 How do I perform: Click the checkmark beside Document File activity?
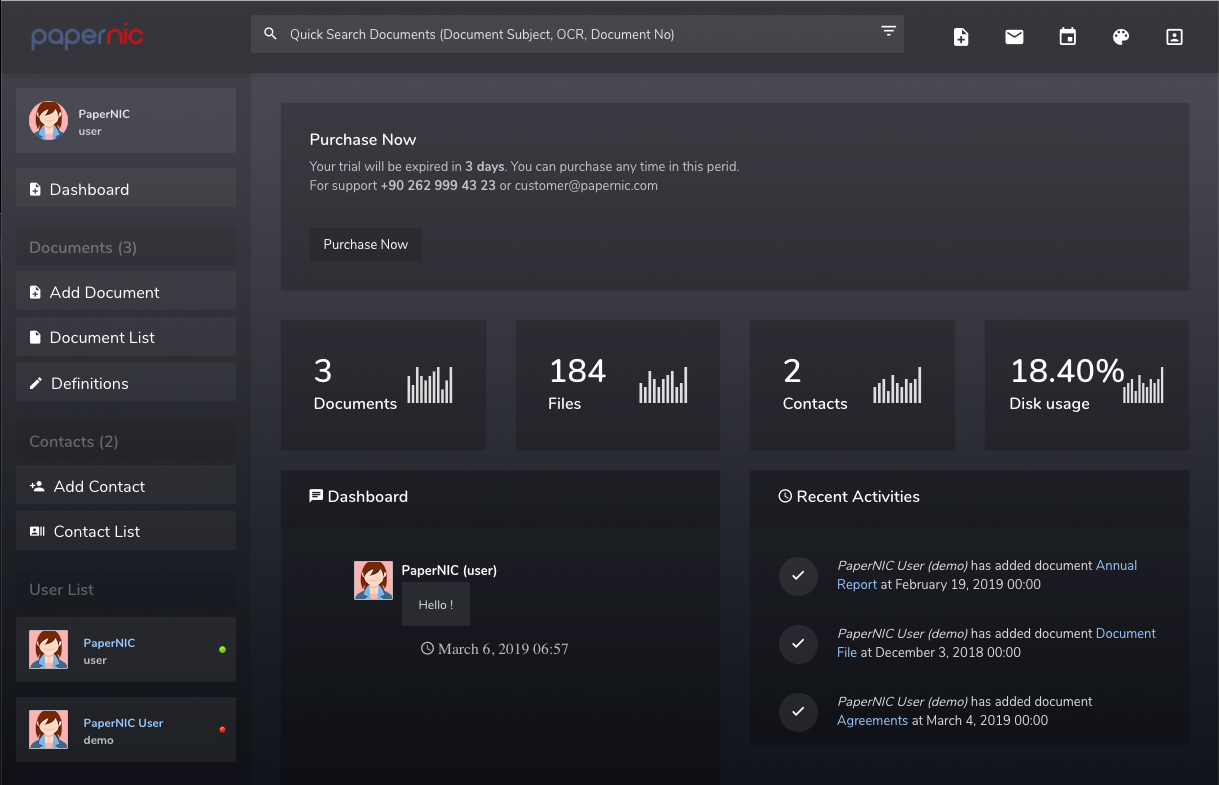click(798, 643)
